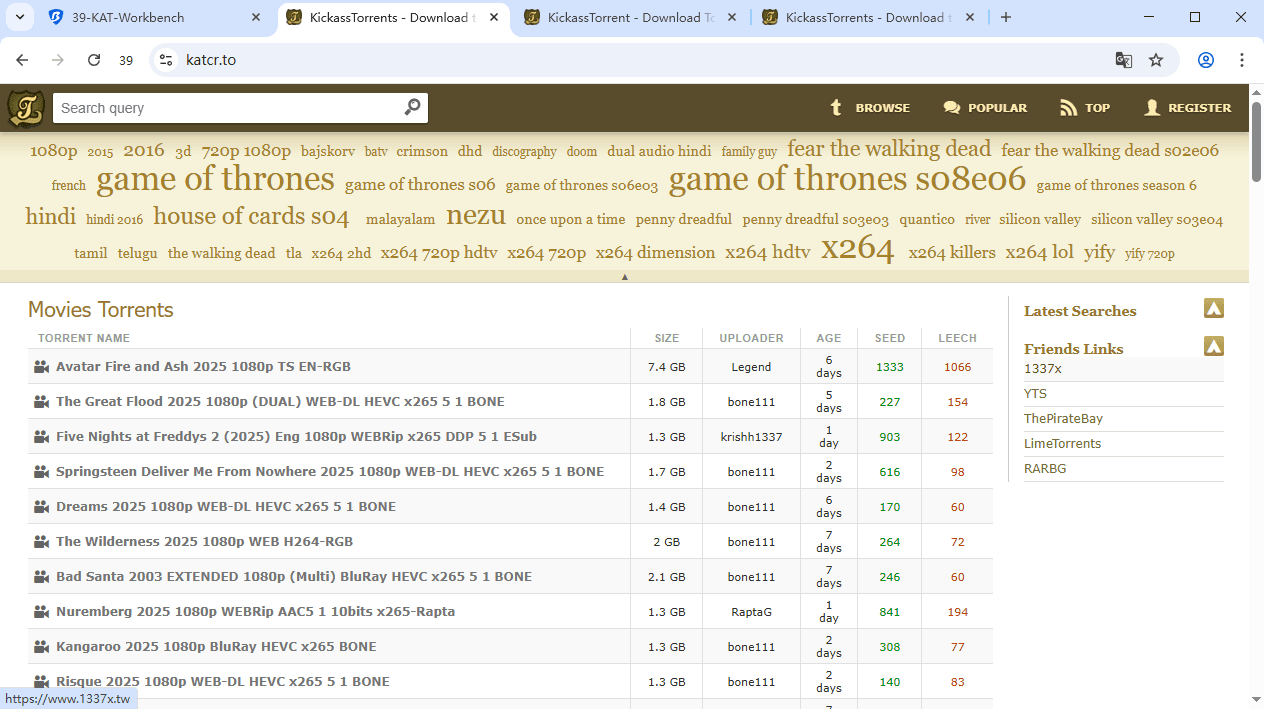Open Nuremberg 2025 WEBRip torrent link
The width and height of the screenshot is (1264, 709).
pos(255,612)
